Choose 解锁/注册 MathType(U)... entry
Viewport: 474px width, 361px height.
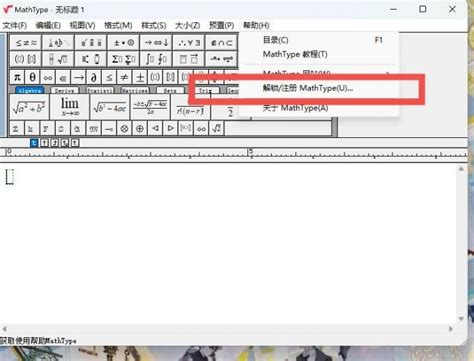[x=319, y=88]
